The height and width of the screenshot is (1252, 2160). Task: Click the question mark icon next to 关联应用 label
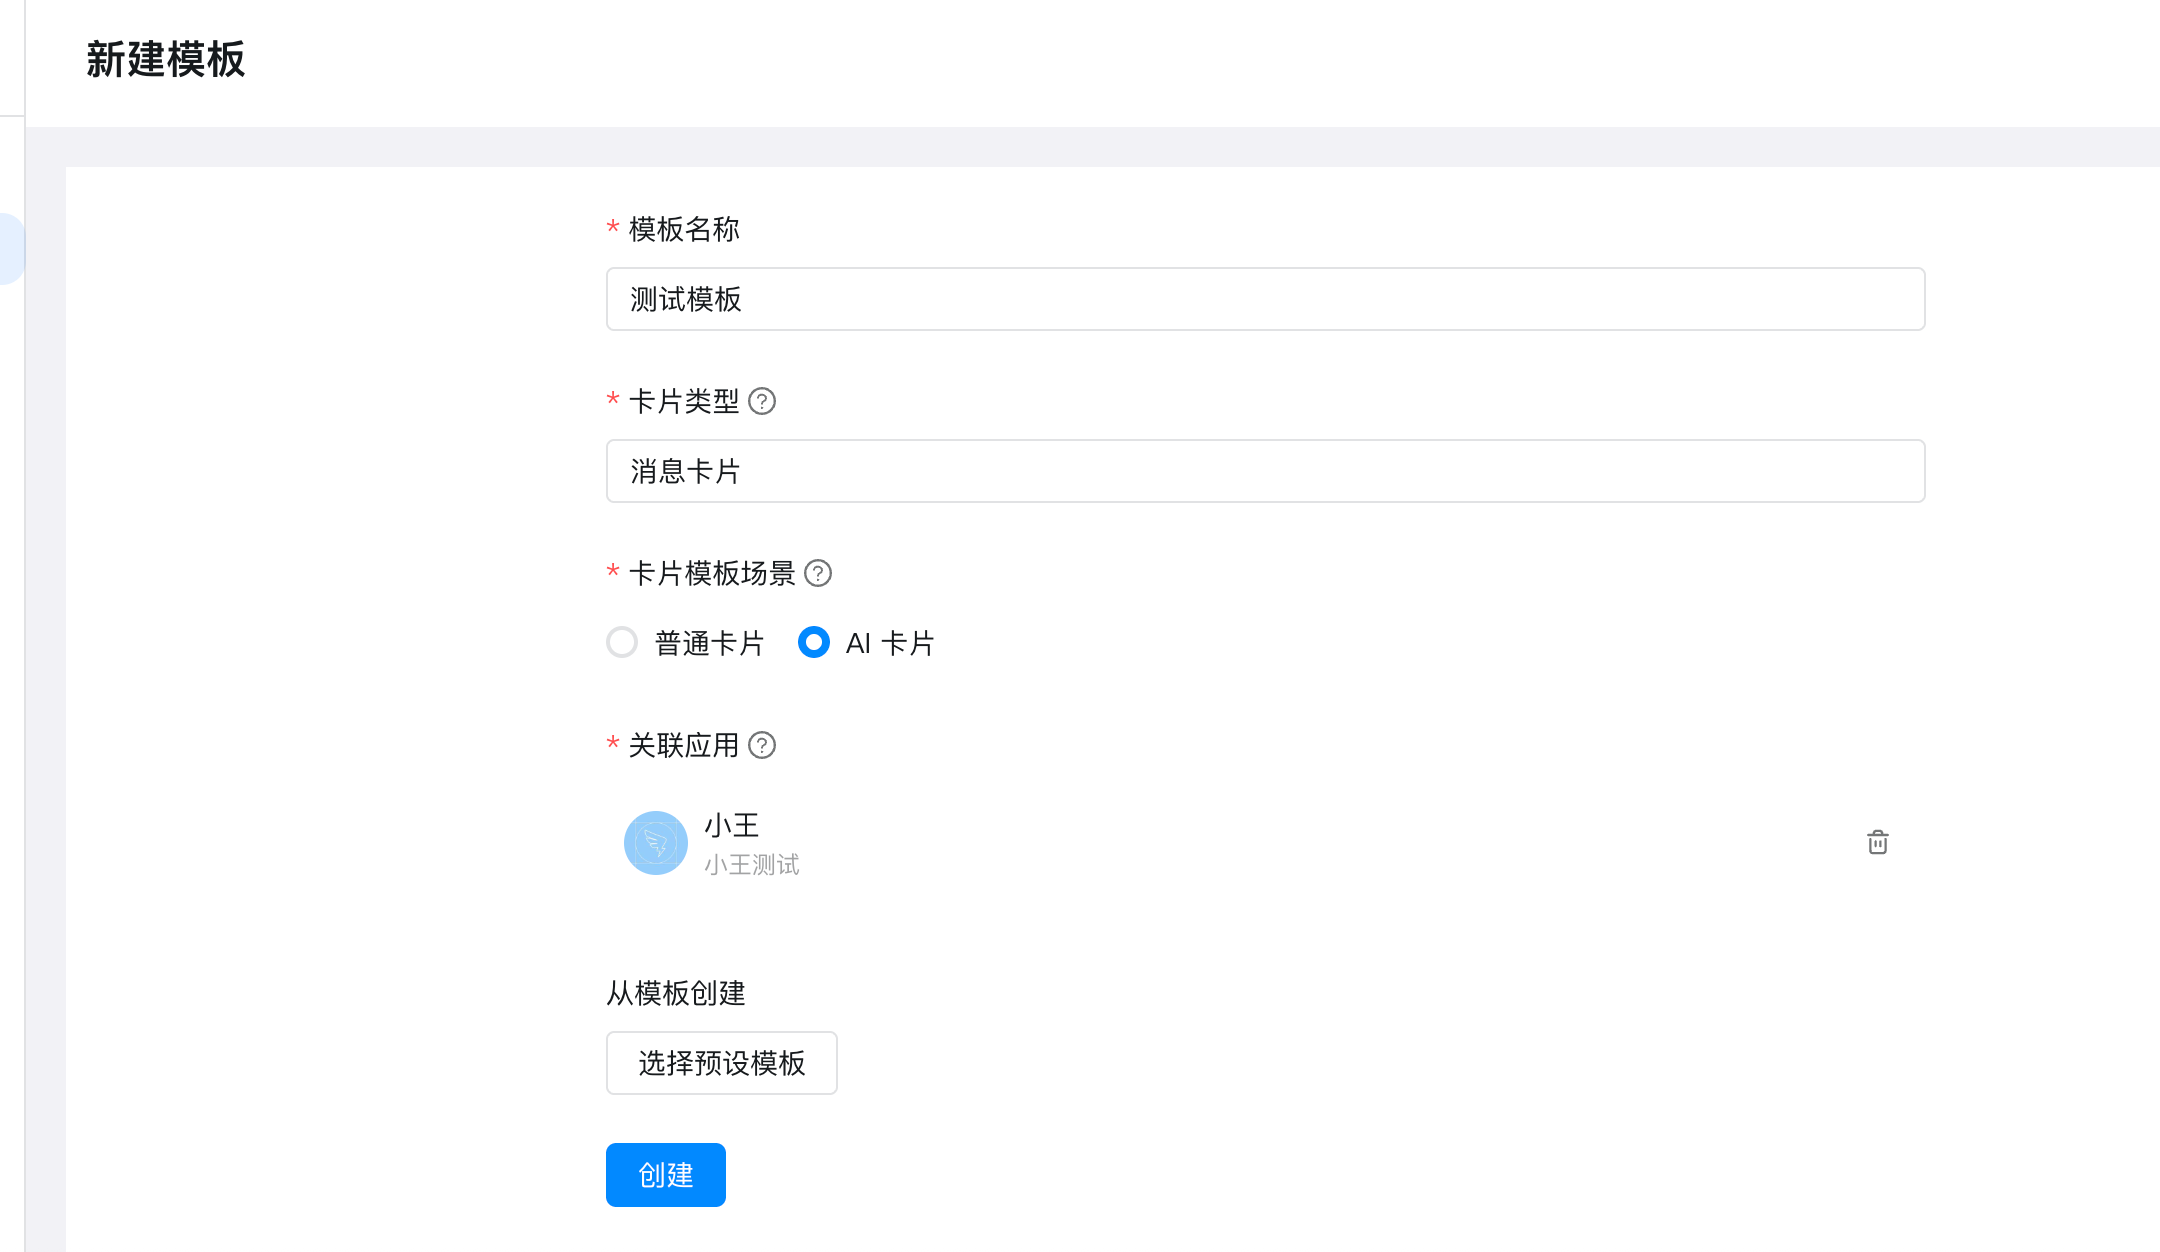click(763, 746)
